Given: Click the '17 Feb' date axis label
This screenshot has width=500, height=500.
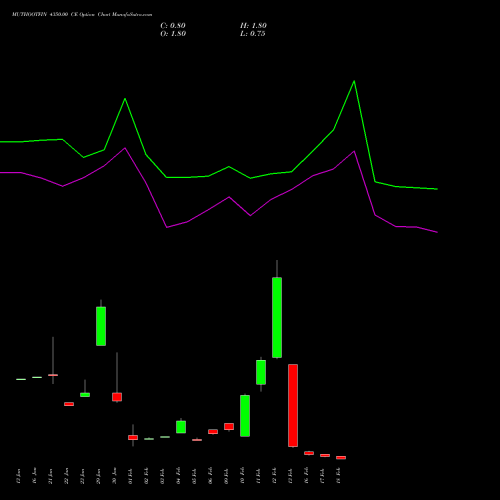Looking at the screenshot, I should (x=322, y=476).
